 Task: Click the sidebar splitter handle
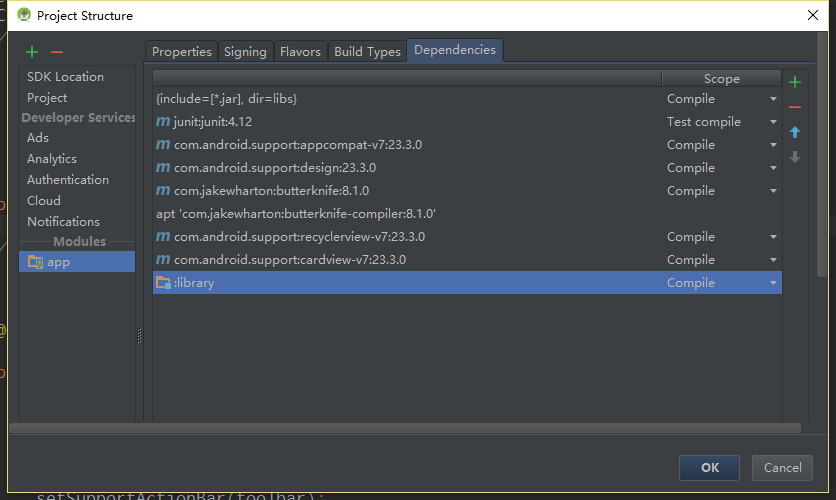[x=139, y=335]
